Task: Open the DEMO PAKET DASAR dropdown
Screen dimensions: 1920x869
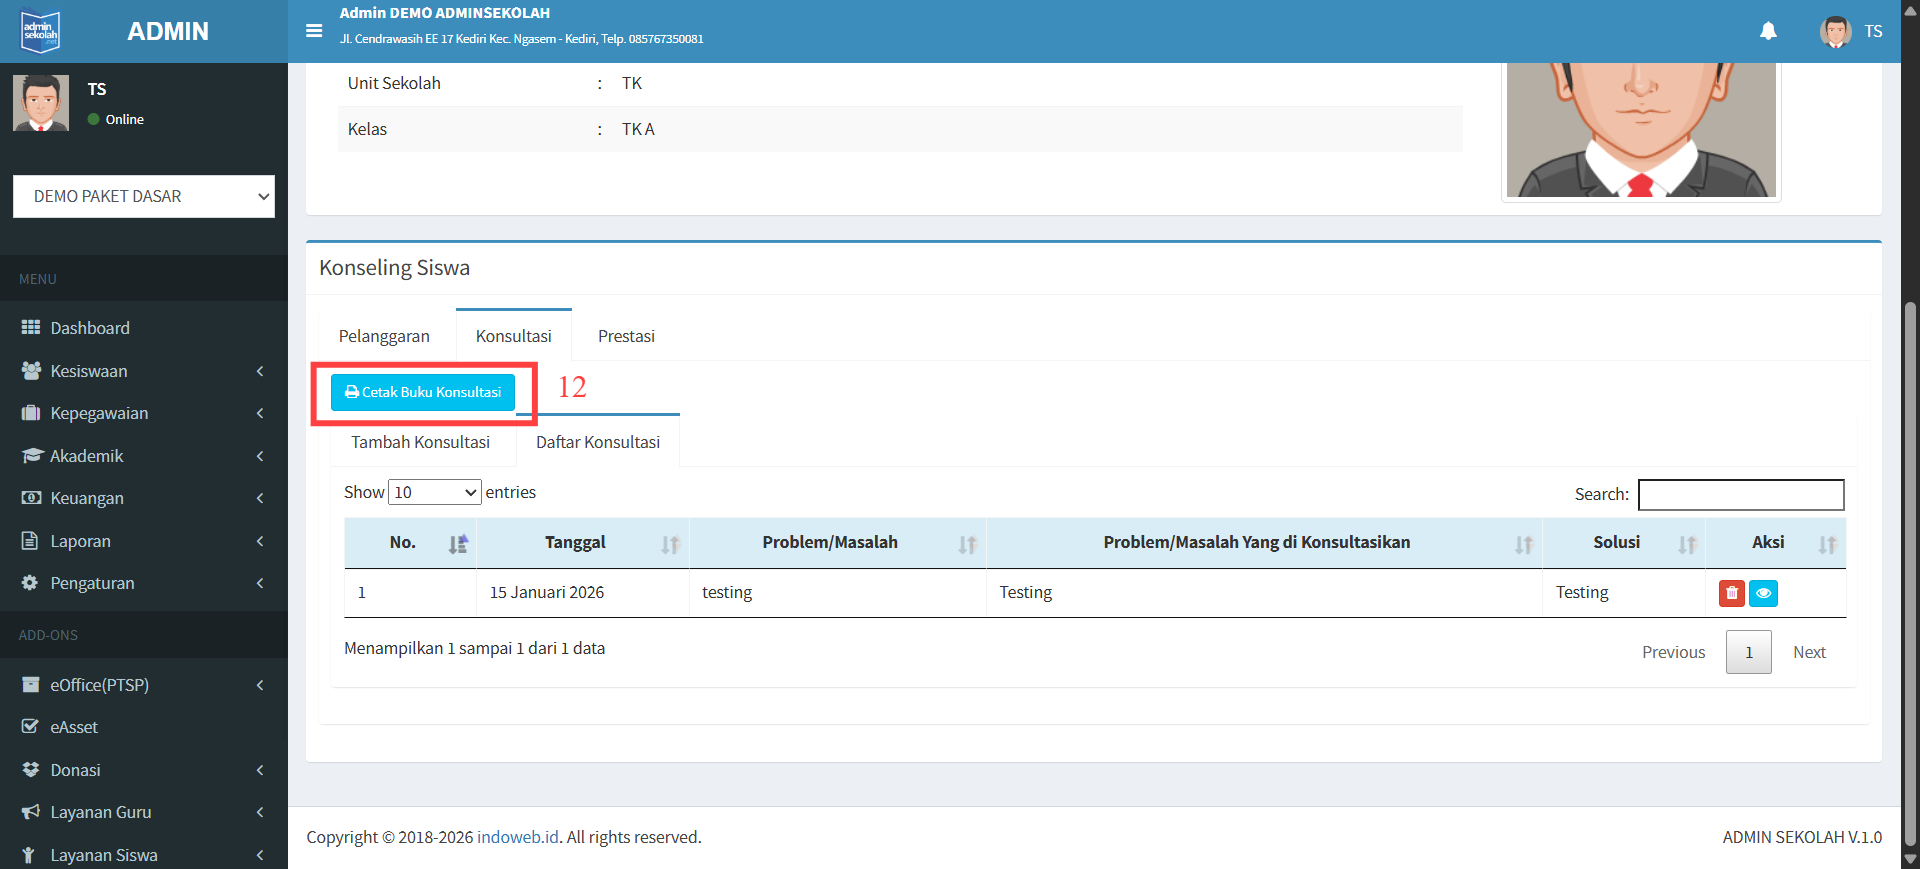Action: (x=144, y=197)
